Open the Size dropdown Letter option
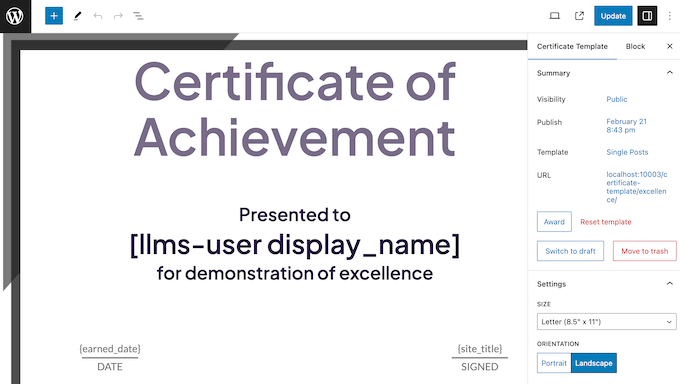This screenshot has width=680, height=384. click(x=606, y=322)
